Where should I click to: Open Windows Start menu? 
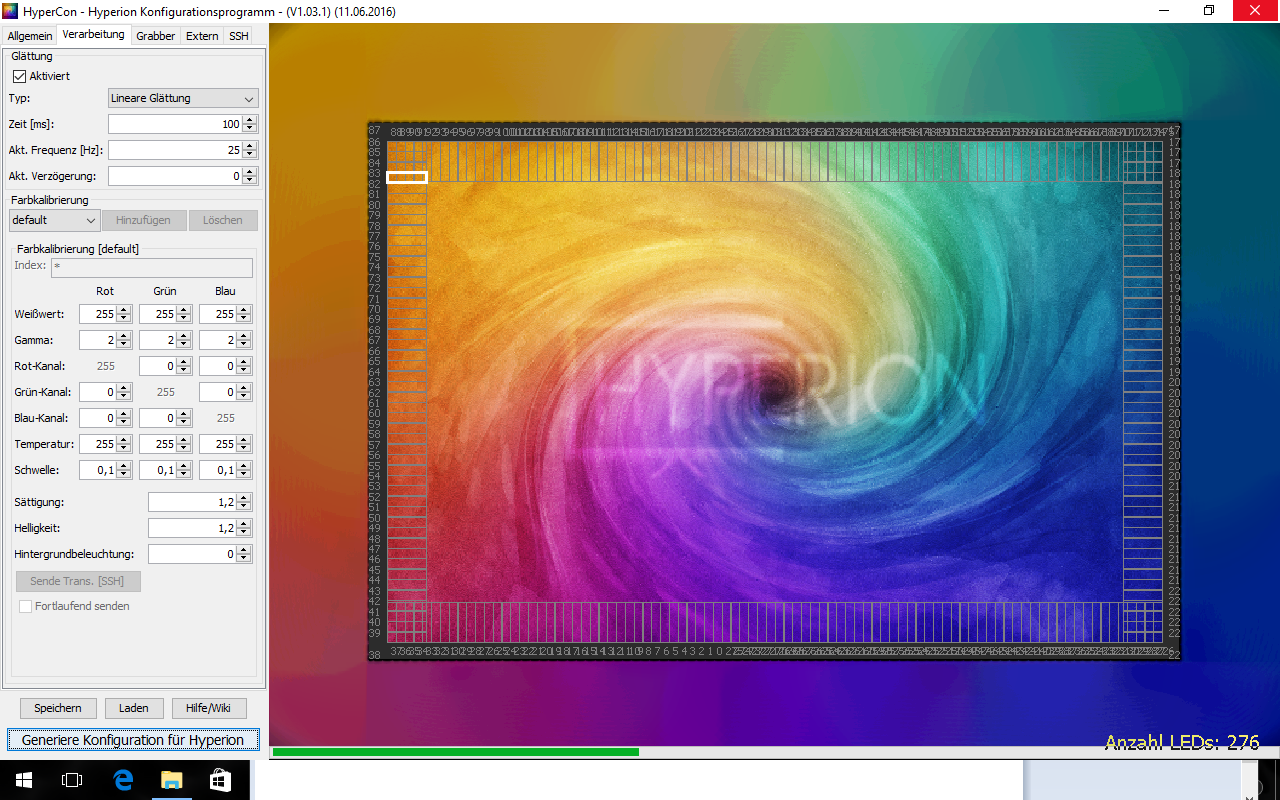23,779
